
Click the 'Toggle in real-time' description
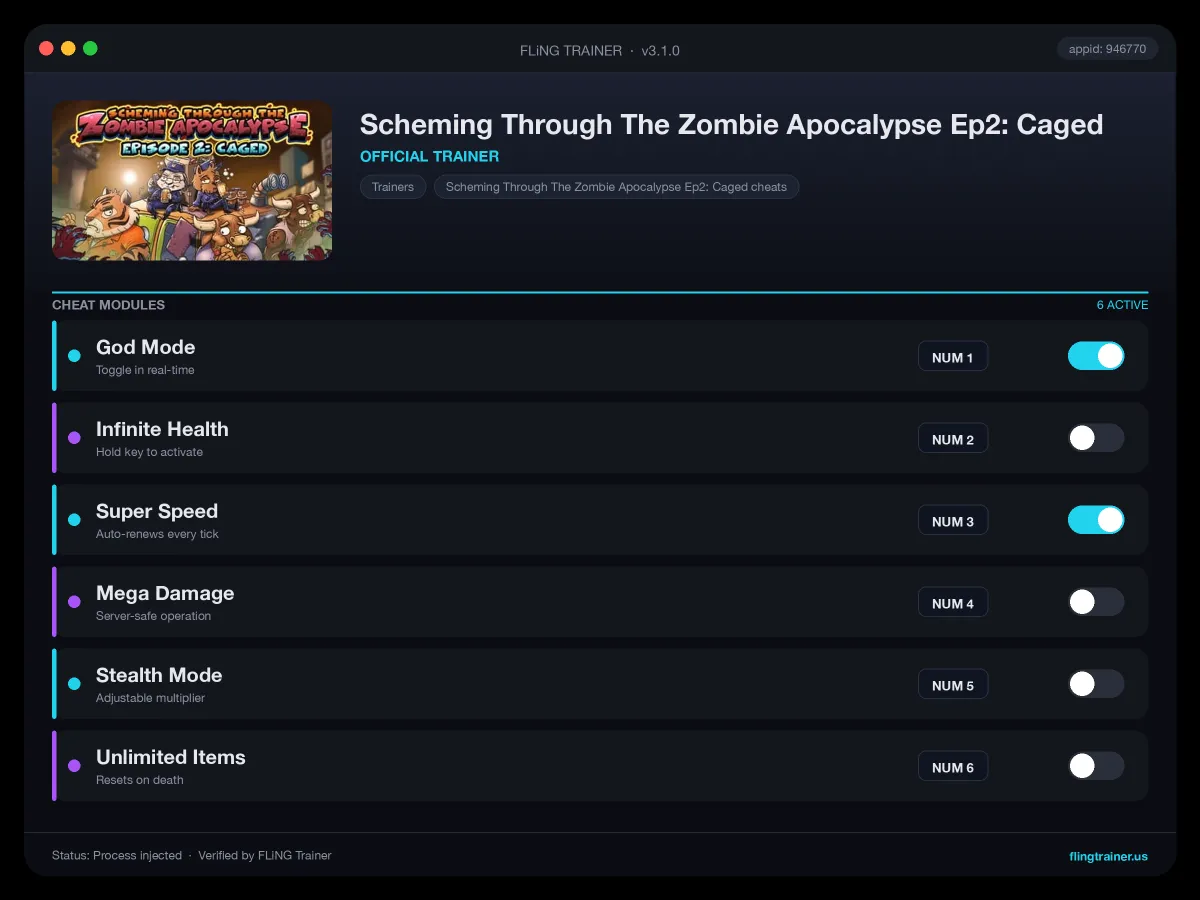[x=145, y=370]
